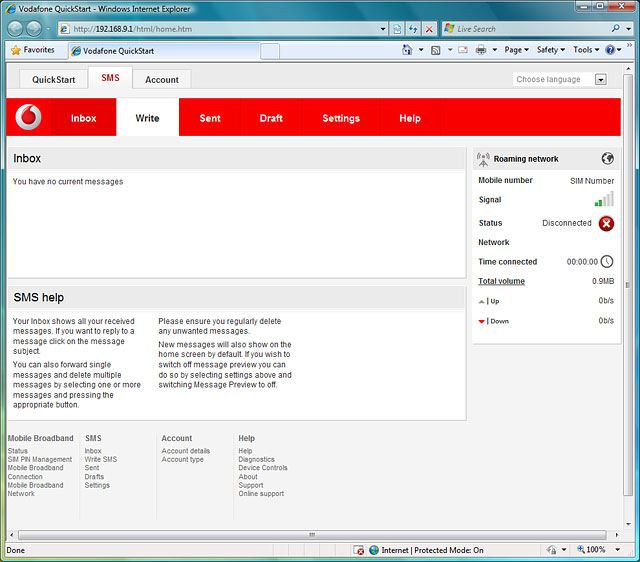Click the red disconnected status icon
This screenshot has height=562, width=640.
tap(606, 223)
